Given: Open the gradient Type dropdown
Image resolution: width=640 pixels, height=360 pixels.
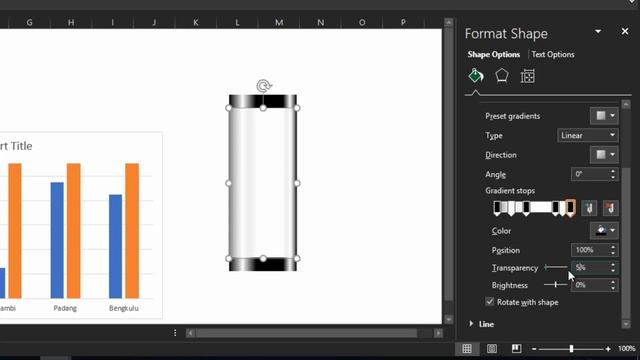Looking at the screenshot, I should [588, 136].
